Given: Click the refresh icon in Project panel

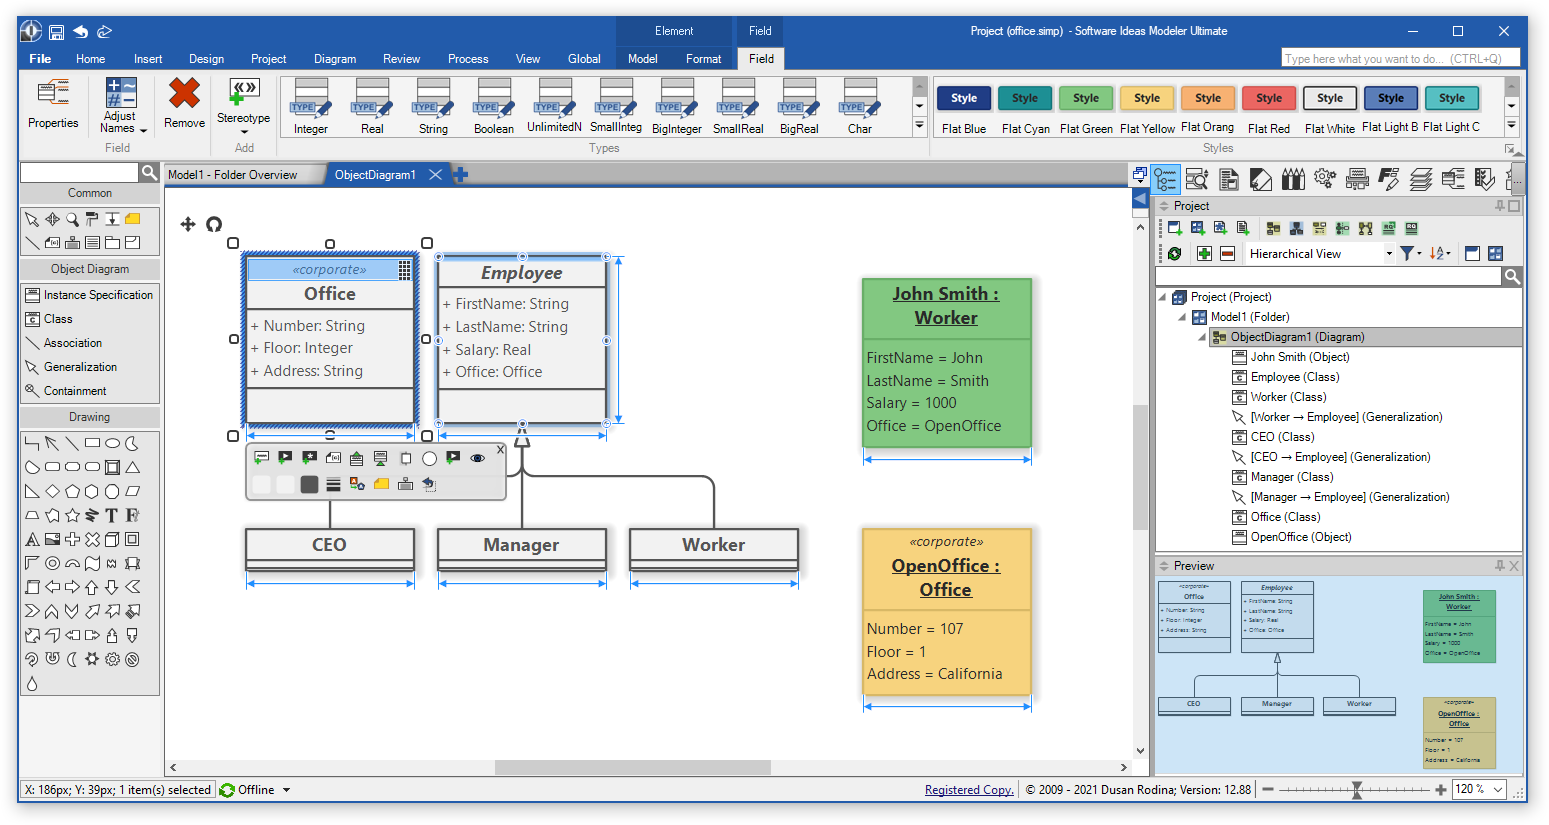Looking at the screenshot, I should coord(1175,254).
